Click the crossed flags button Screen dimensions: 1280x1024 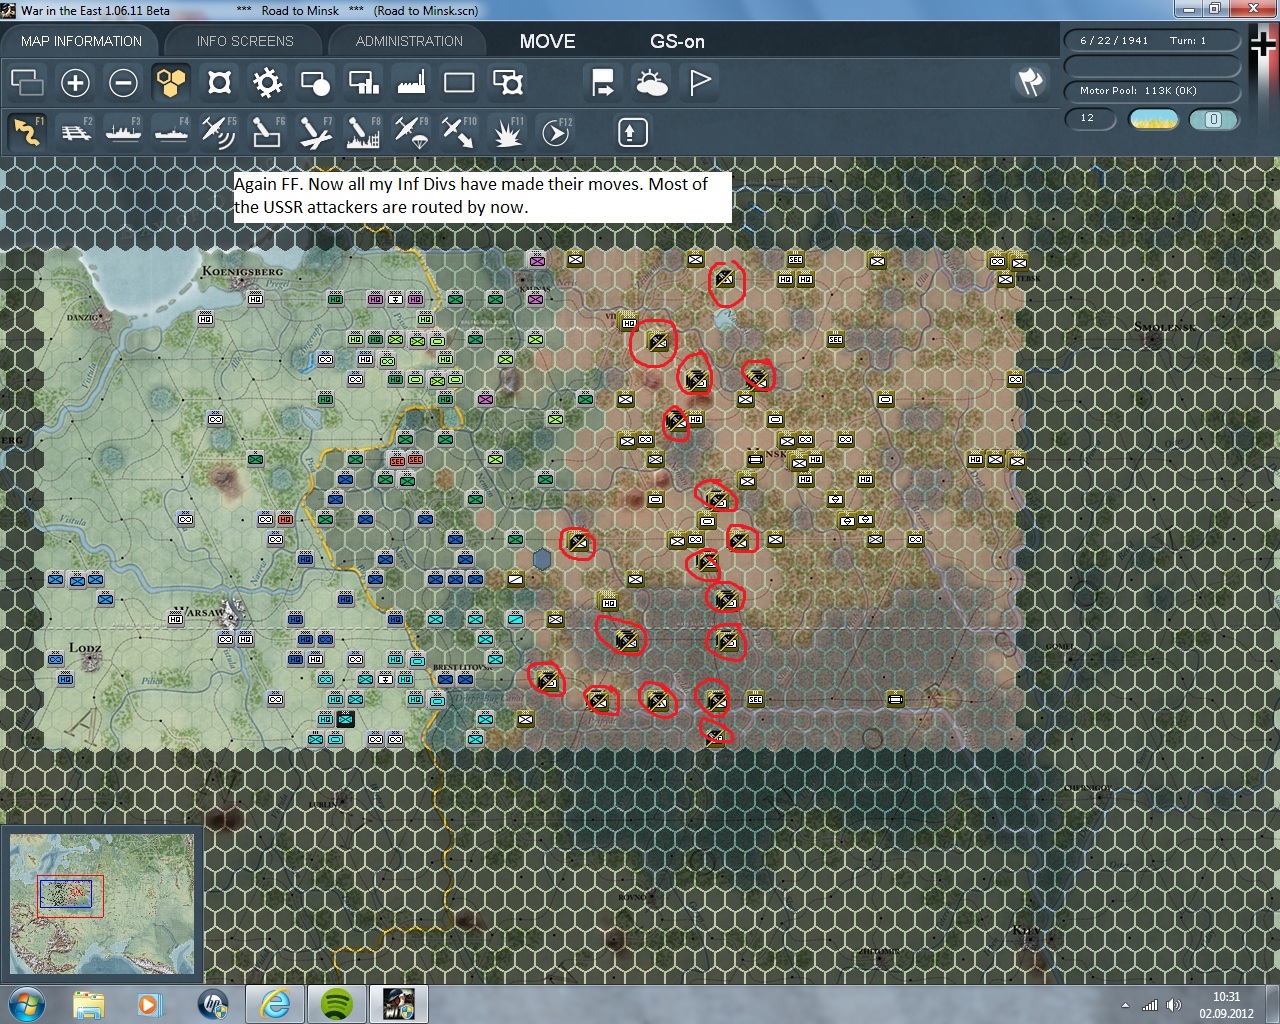[x=1030, y=82]
